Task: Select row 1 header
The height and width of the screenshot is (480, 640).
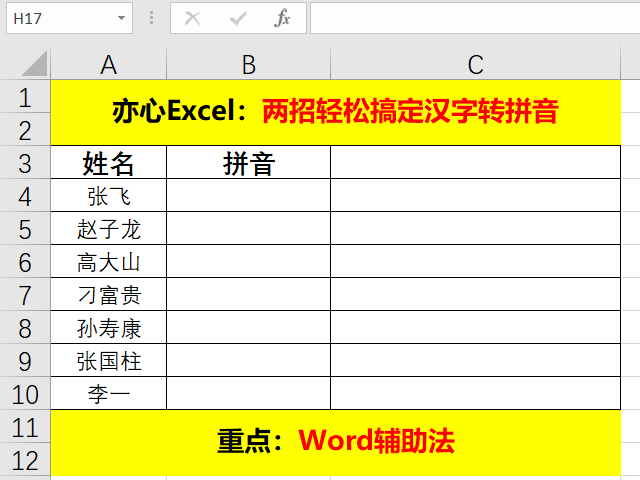Action: 25,97
